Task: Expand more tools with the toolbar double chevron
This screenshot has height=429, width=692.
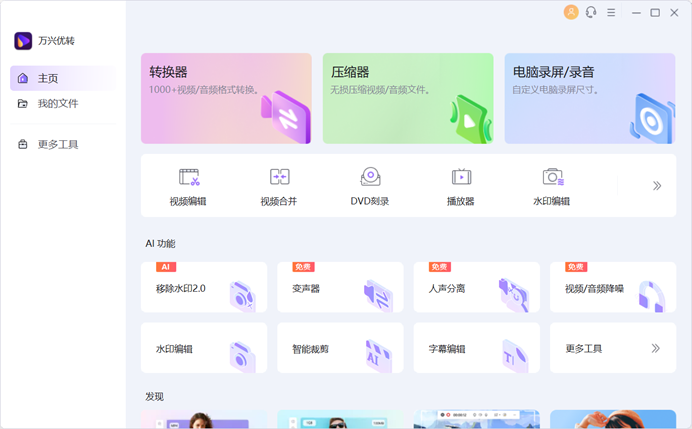Action: 657,186
